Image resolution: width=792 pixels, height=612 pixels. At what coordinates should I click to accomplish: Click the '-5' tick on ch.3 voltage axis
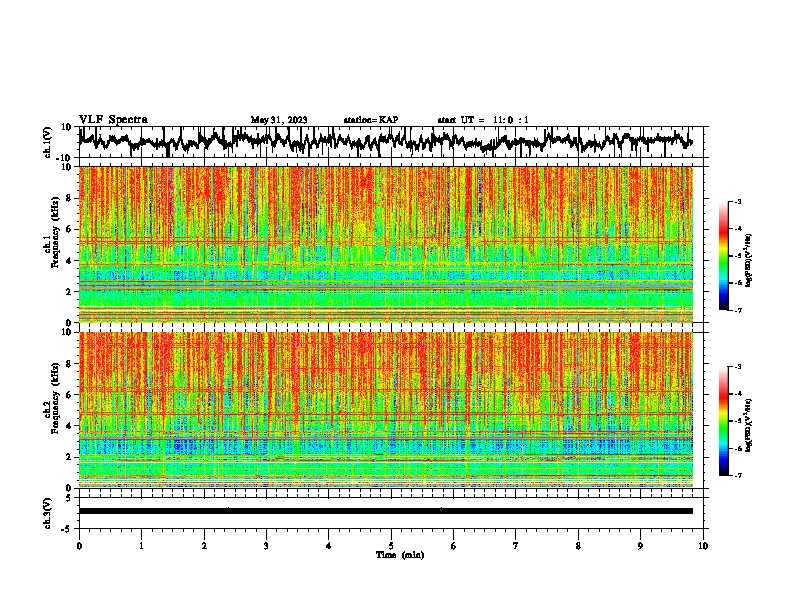click(67, 529)
